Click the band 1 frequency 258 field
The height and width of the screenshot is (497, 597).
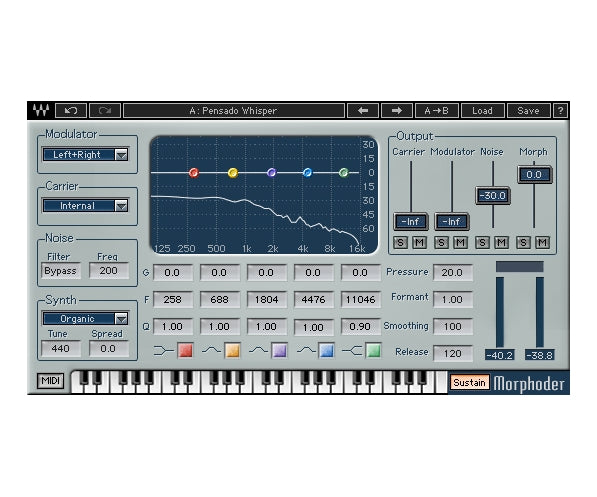pyautogui.click(x=172, y=299)
